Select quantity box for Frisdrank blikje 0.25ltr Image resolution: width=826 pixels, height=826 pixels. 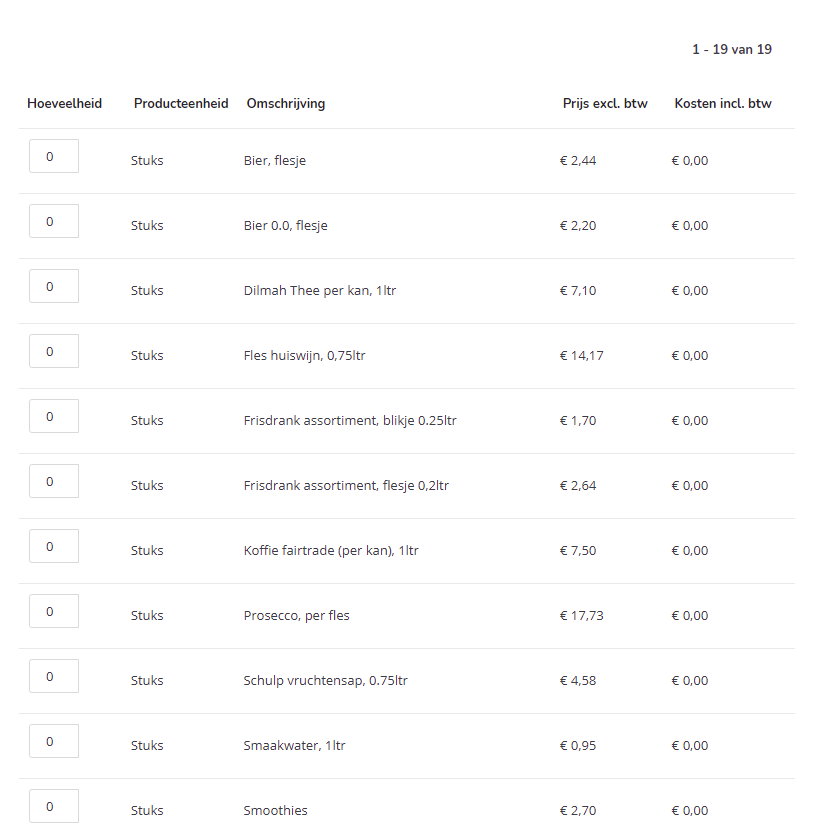(x=54, y=416)
